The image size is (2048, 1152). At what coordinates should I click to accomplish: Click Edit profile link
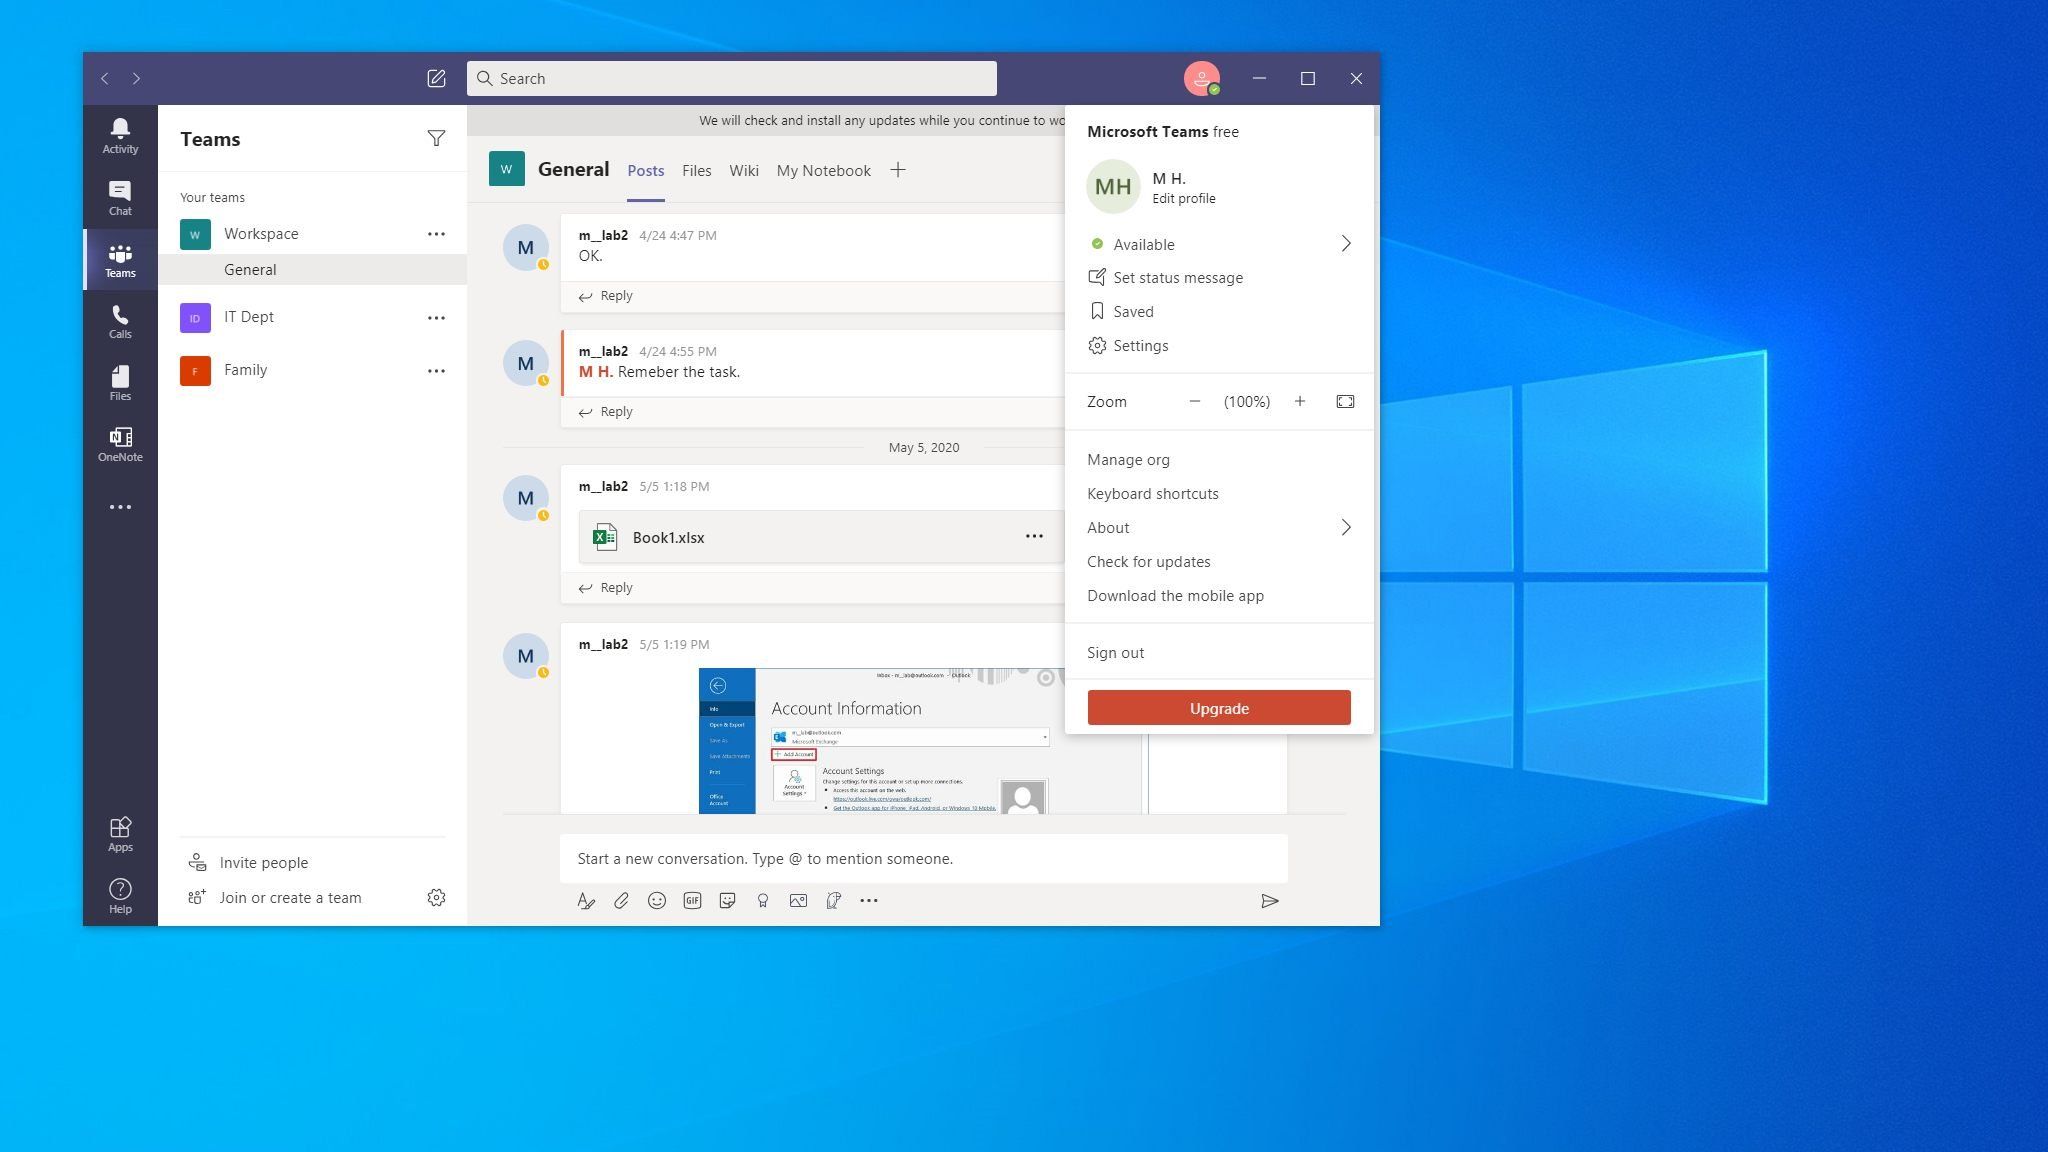(1183, 199)
